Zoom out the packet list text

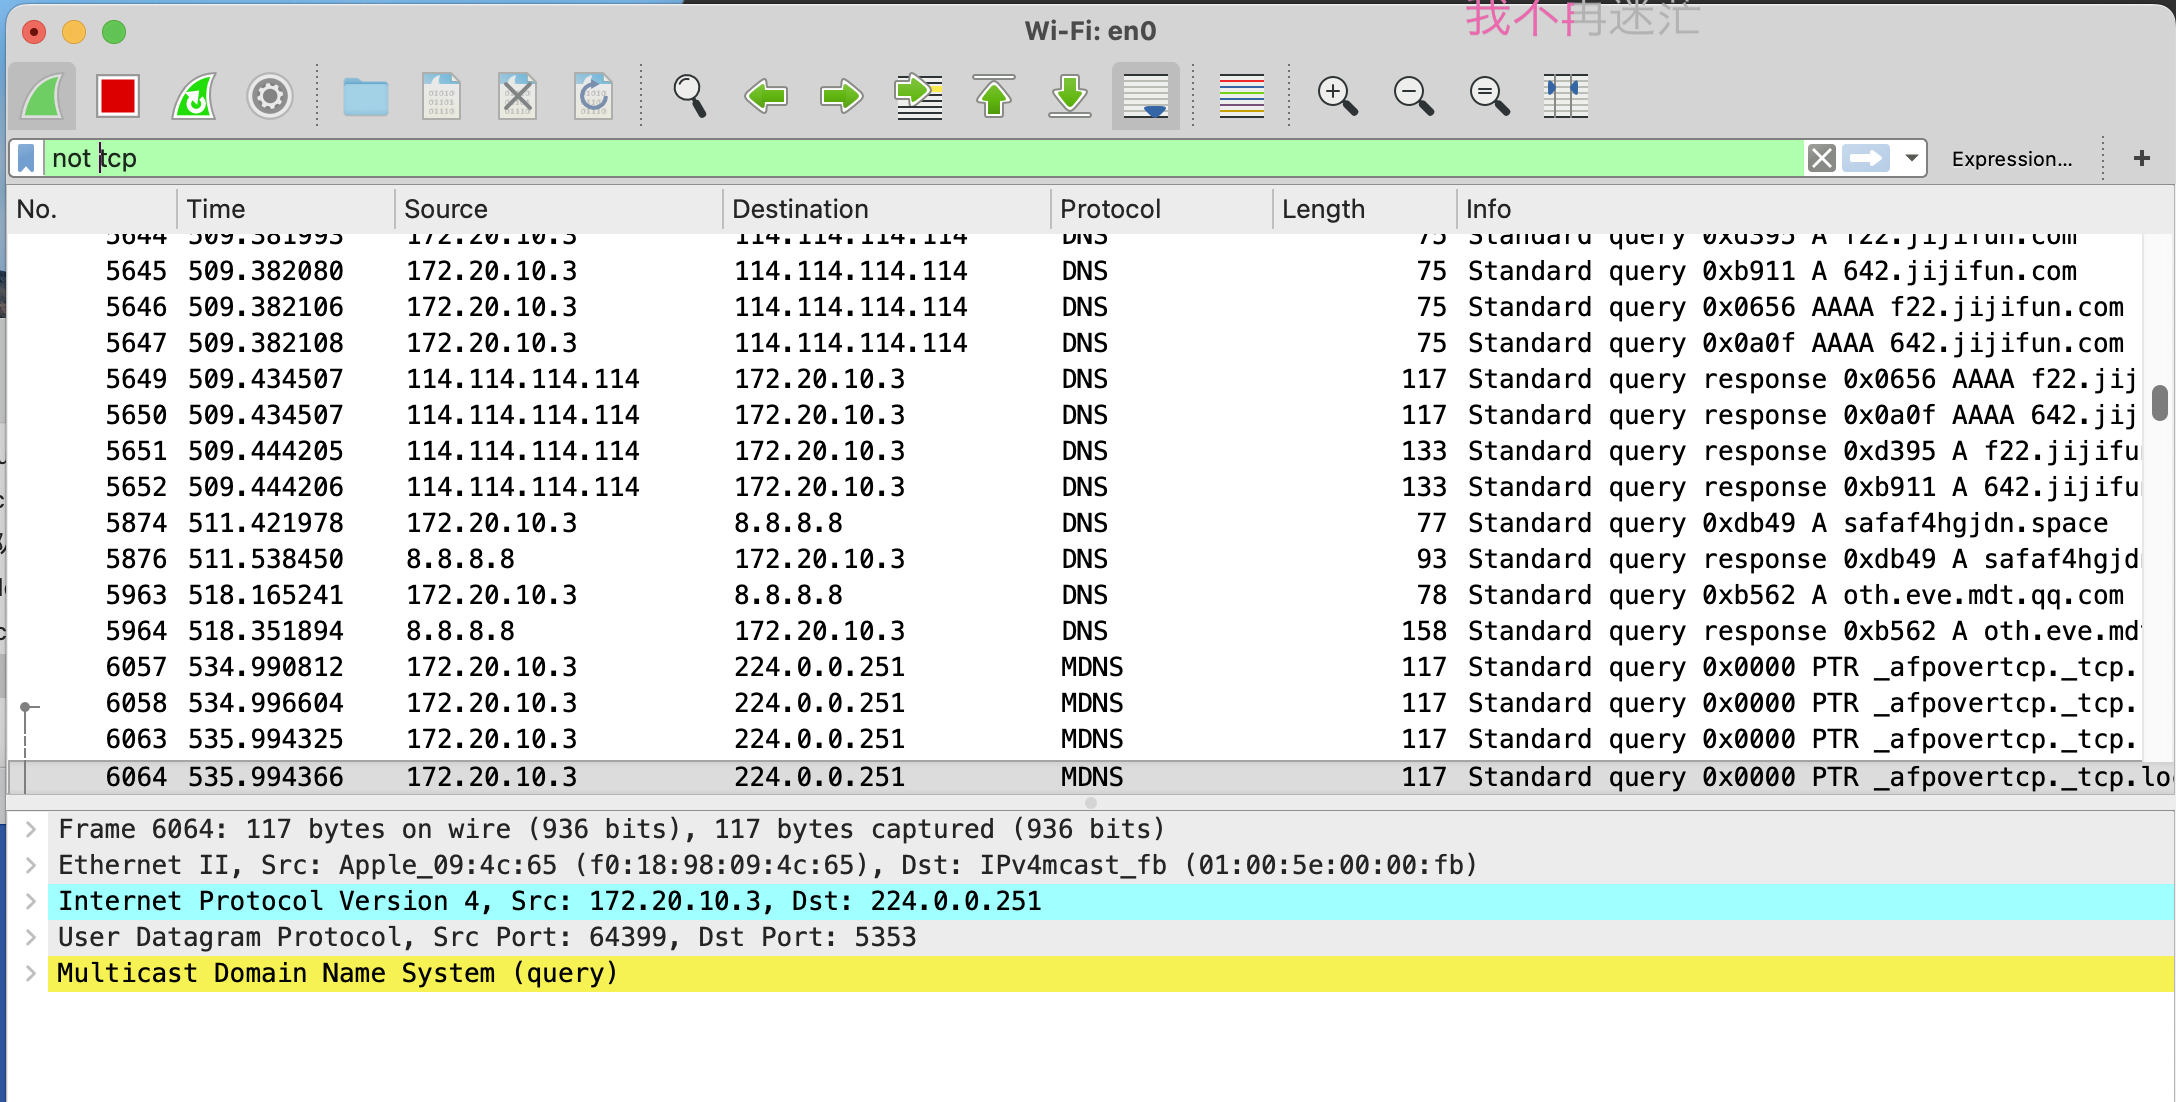[1413, 97]
